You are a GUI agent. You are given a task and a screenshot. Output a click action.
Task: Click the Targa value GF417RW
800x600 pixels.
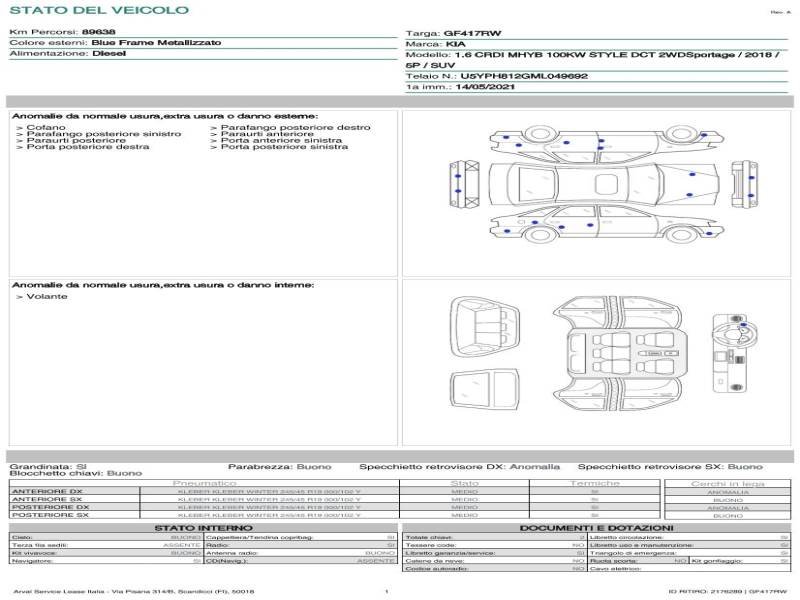click(x=473, y=33)
